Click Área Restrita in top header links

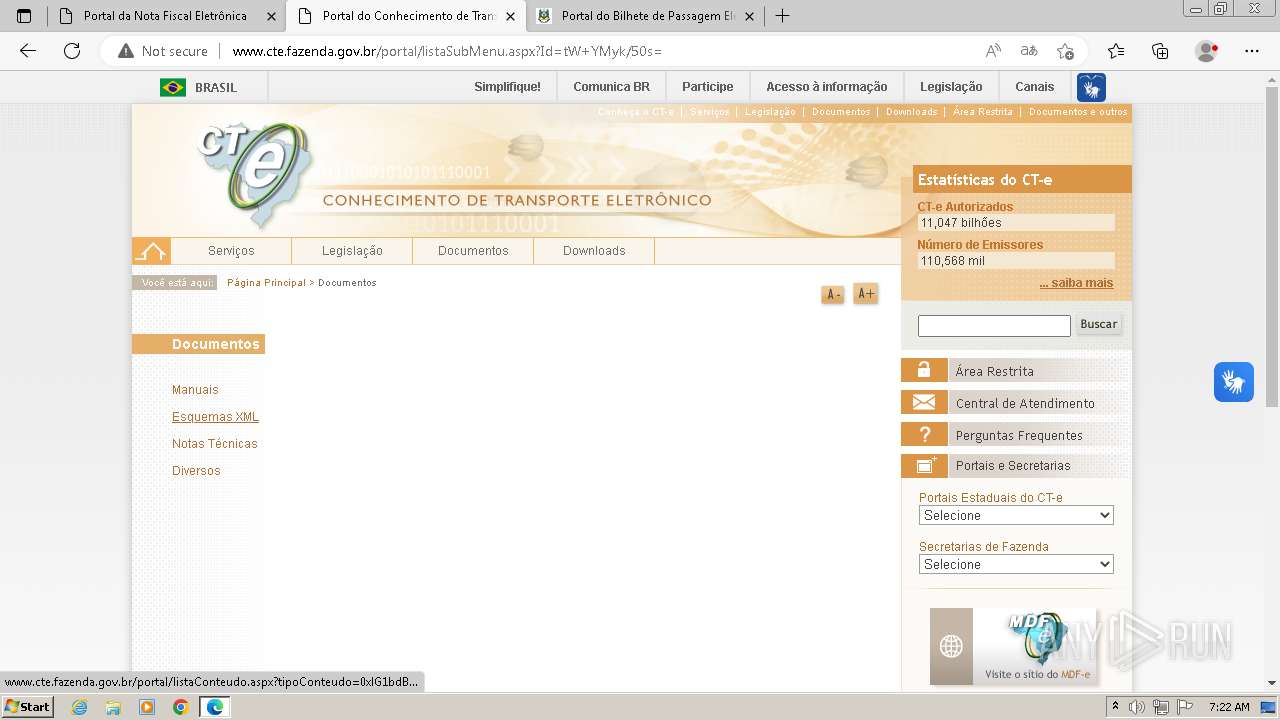tap(982, 112)
